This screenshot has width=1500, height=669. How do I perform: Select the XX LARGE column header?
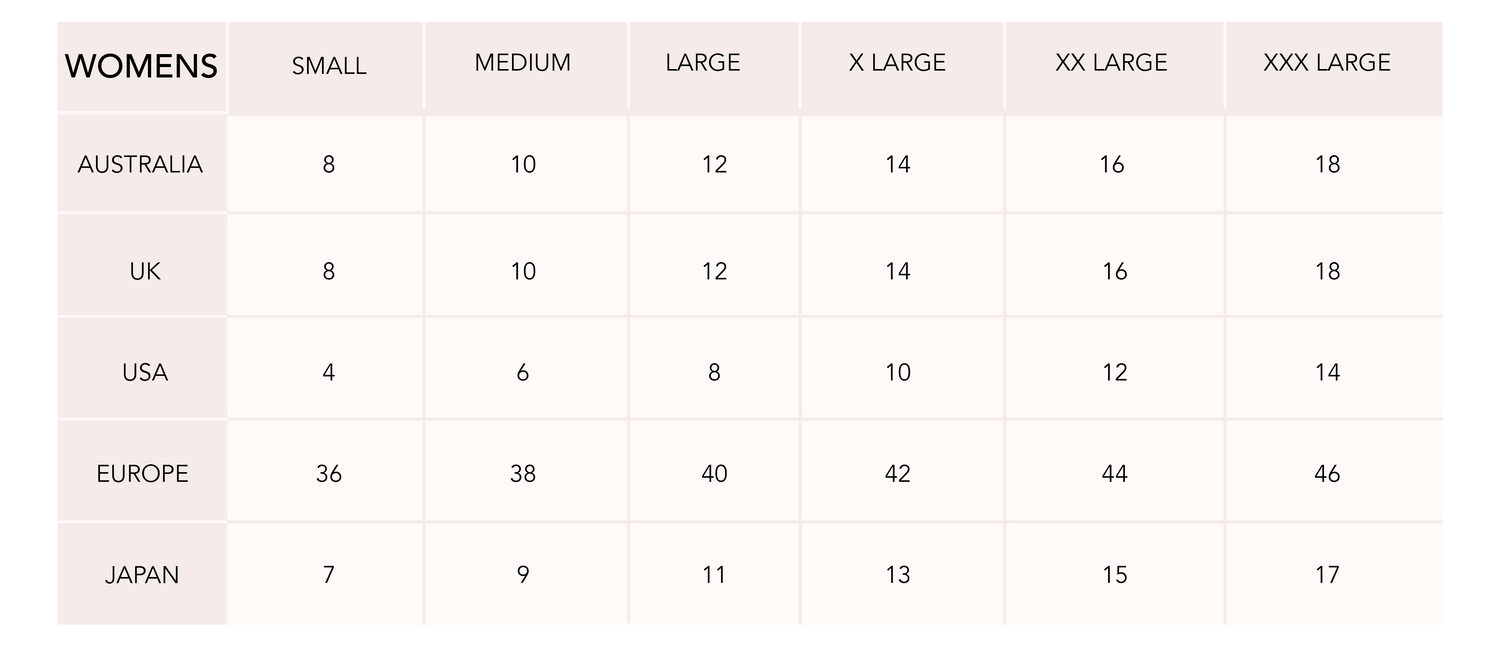(x=1111, y=63)
